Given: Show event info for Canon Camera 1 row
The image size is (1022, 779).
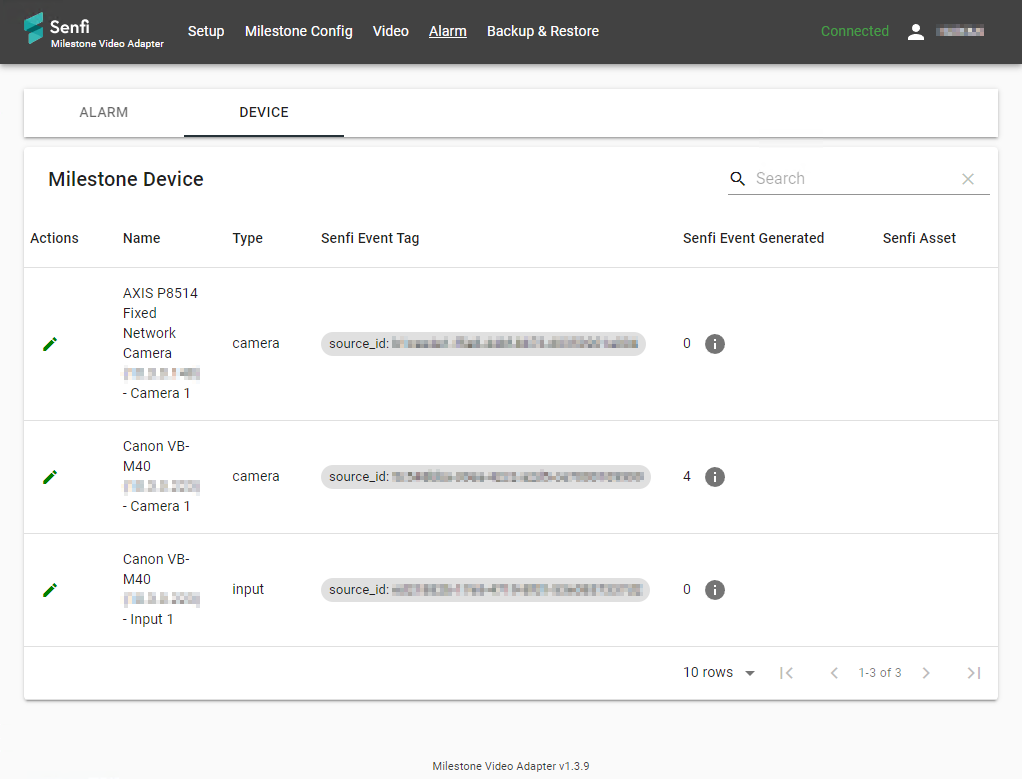Looking at the screenshot, I should pos(715,477).
